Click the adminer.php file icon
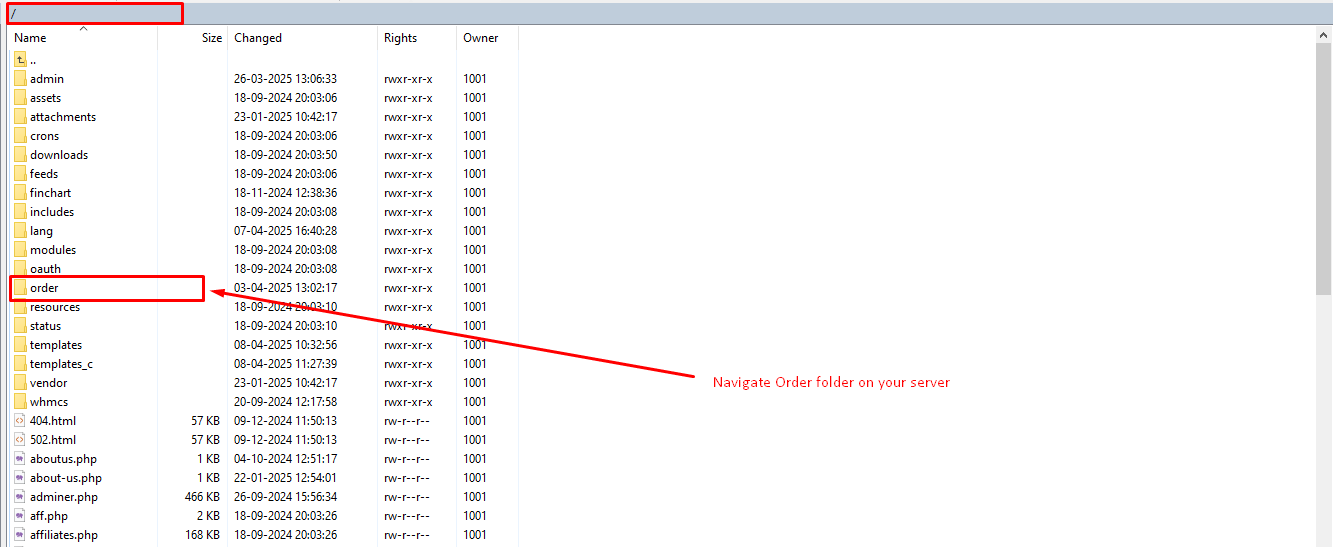The image size is (1333, 547). tap(20, 497)
